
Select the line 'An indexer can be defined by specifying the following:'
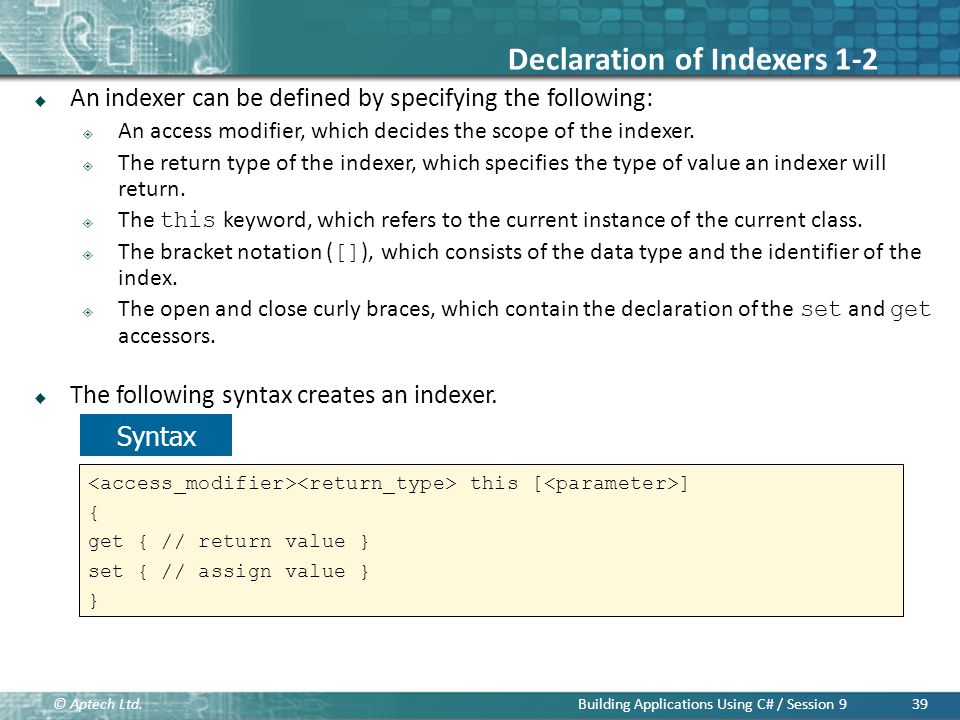click(361, 98)
